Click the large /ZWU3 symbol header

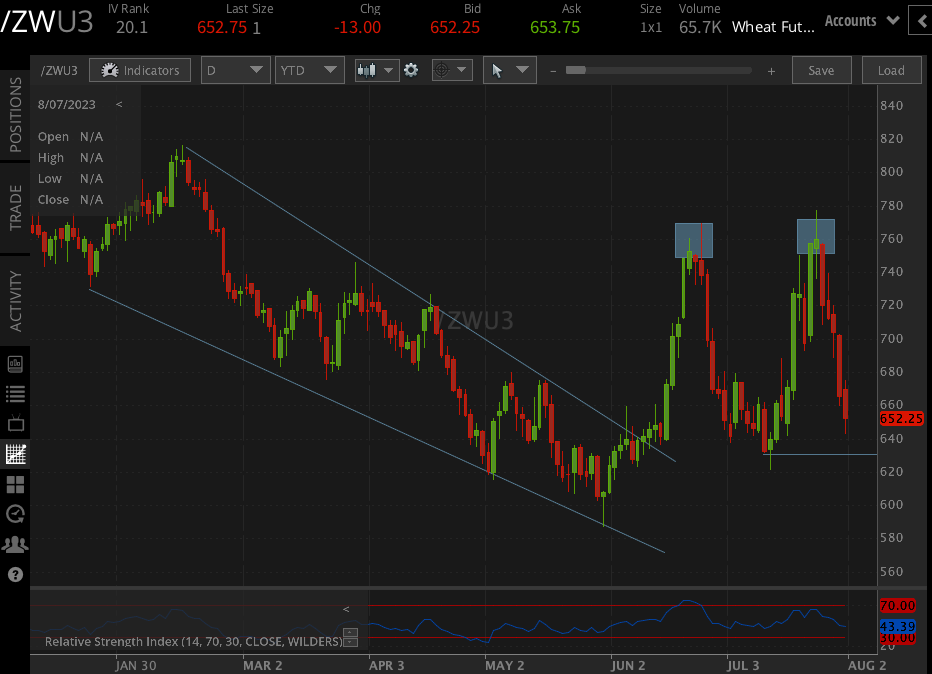click(x=47, y=22)
